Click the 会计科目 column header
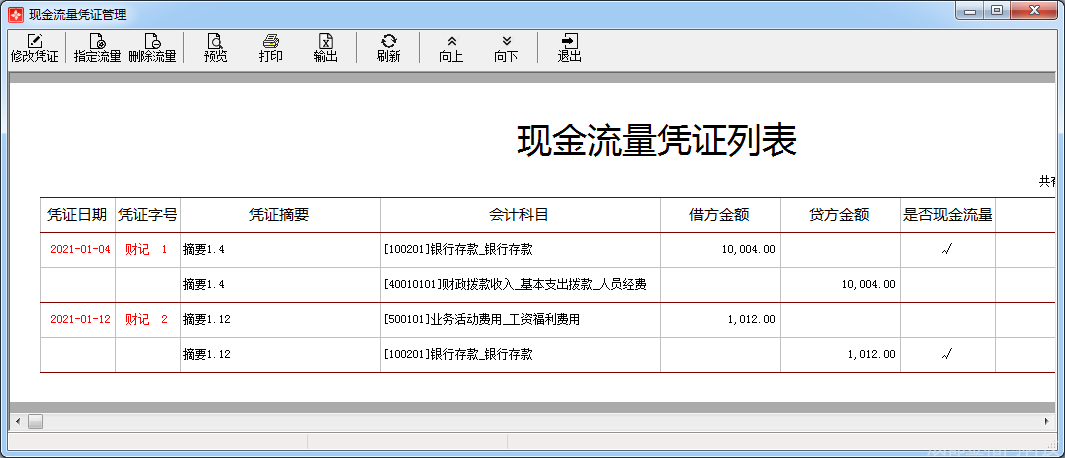1065x458 pixels. click(519, 215)
